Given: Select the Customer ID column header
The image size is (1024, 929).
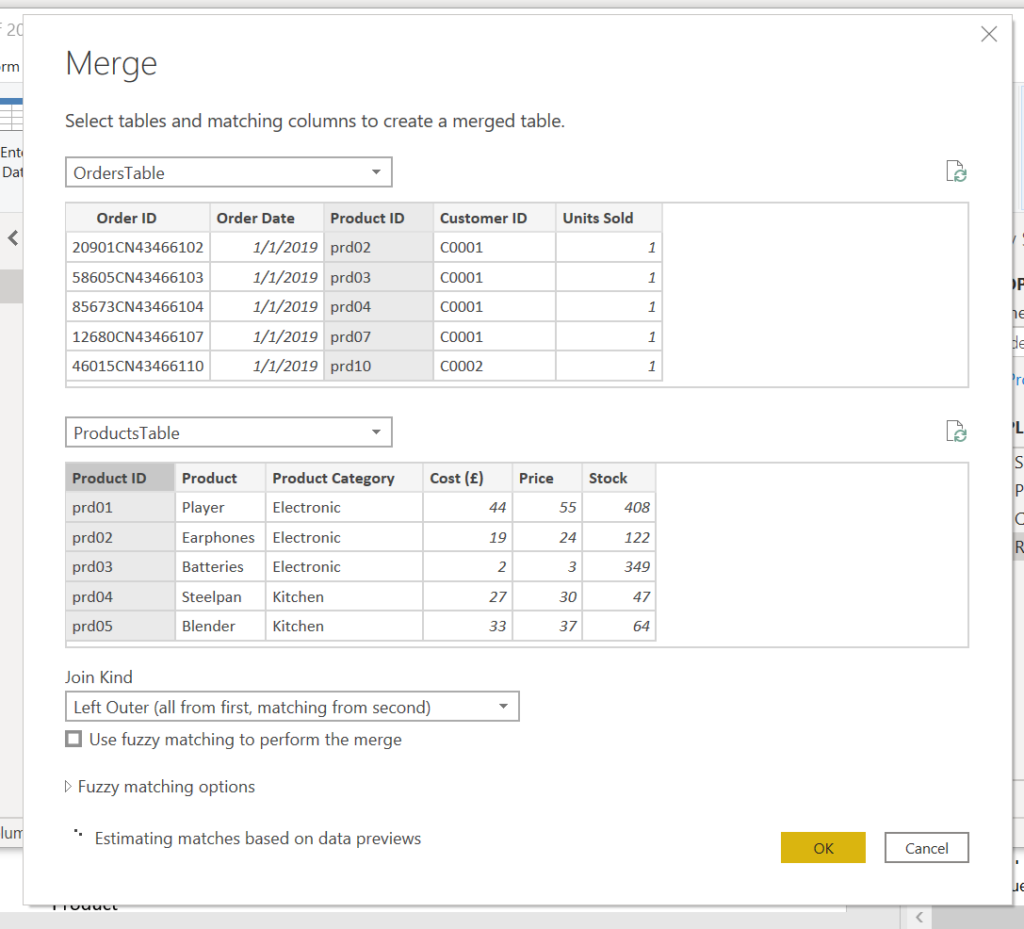Looking at the screenshot, I should tap(483, 218).
